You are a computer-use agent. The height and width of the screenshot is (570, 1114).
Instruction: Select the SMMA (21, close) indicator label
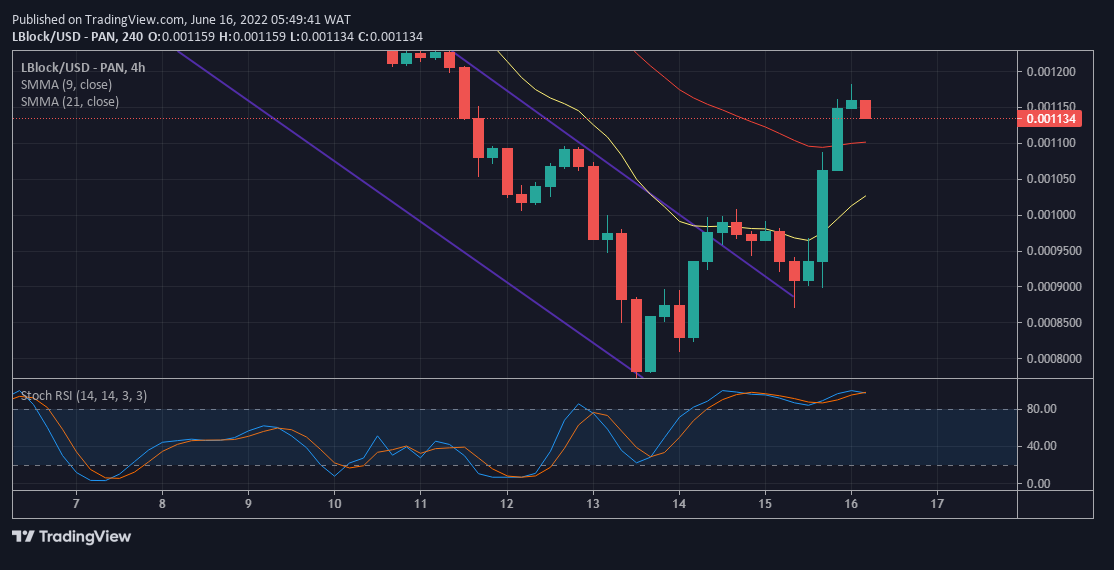pyautogui.click(x=70, y=102)
